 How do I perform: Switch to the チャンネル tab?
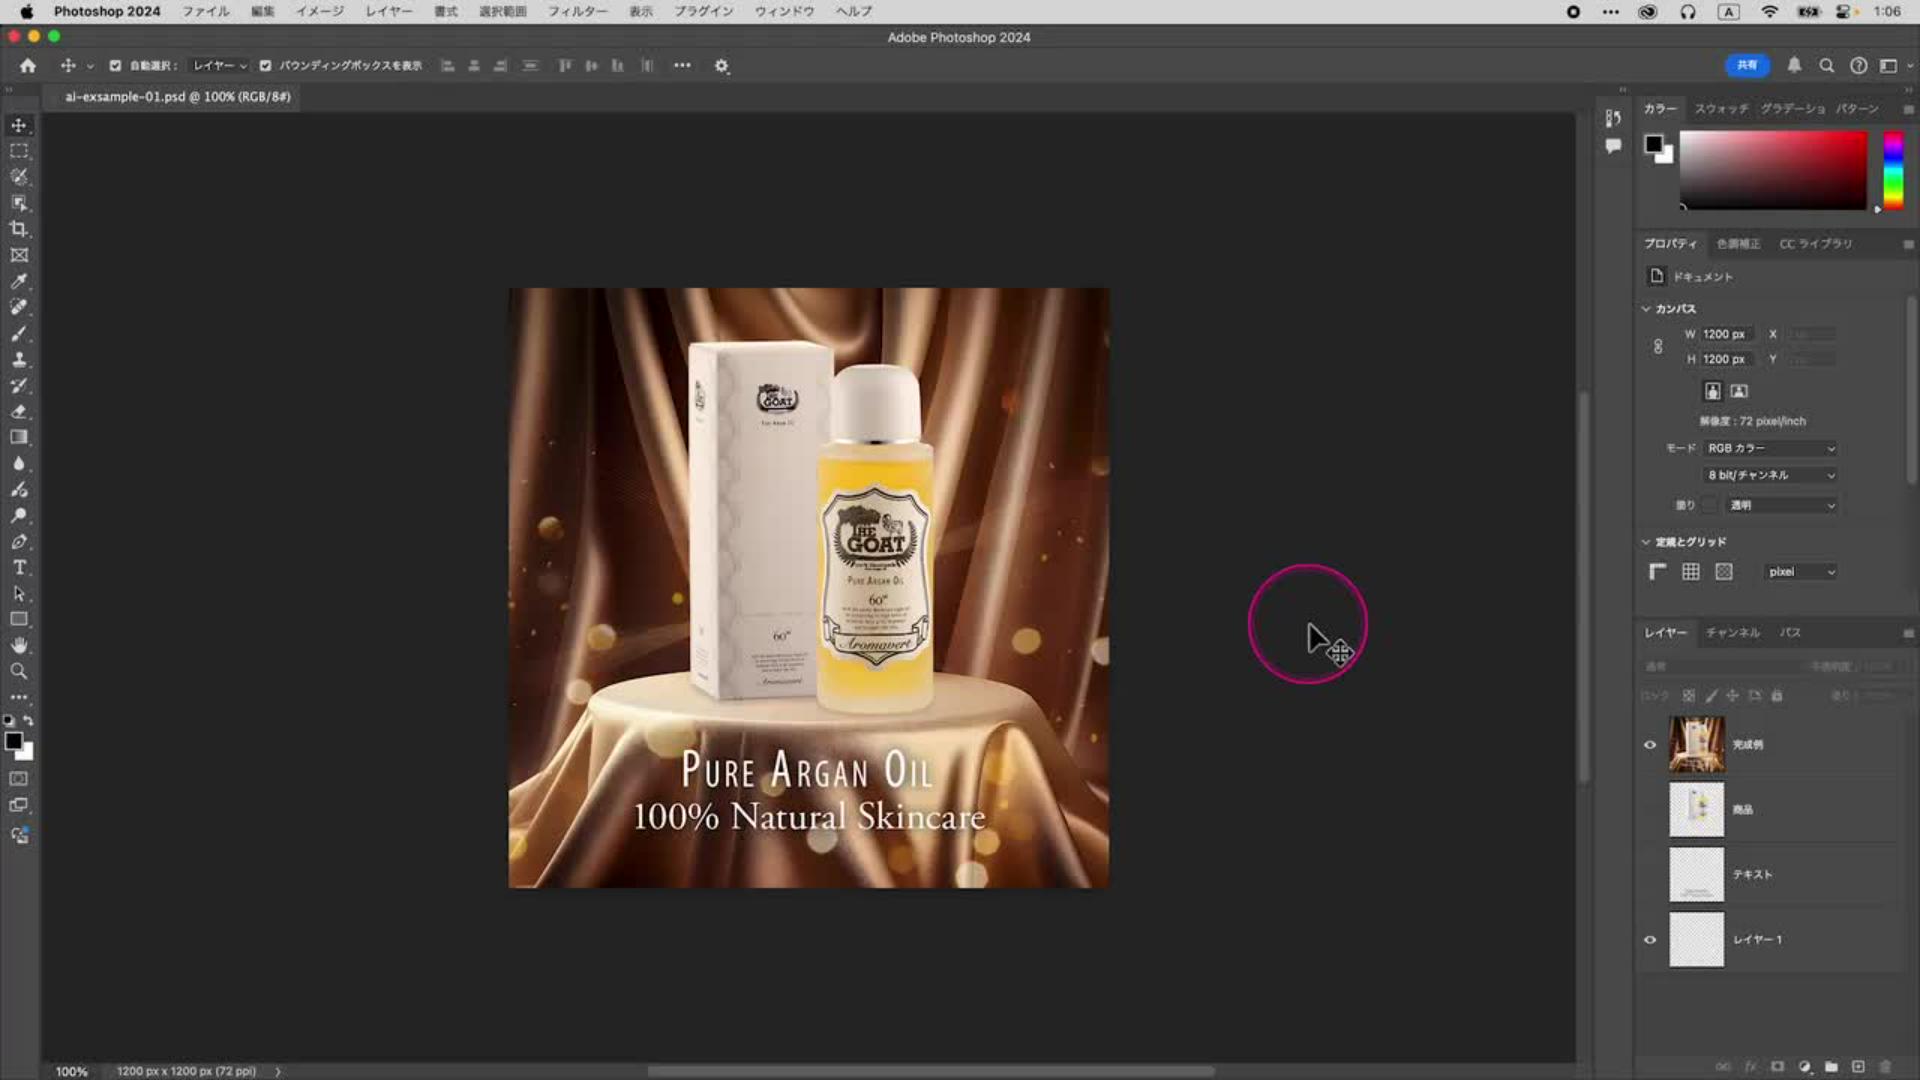pos(1732,633)
